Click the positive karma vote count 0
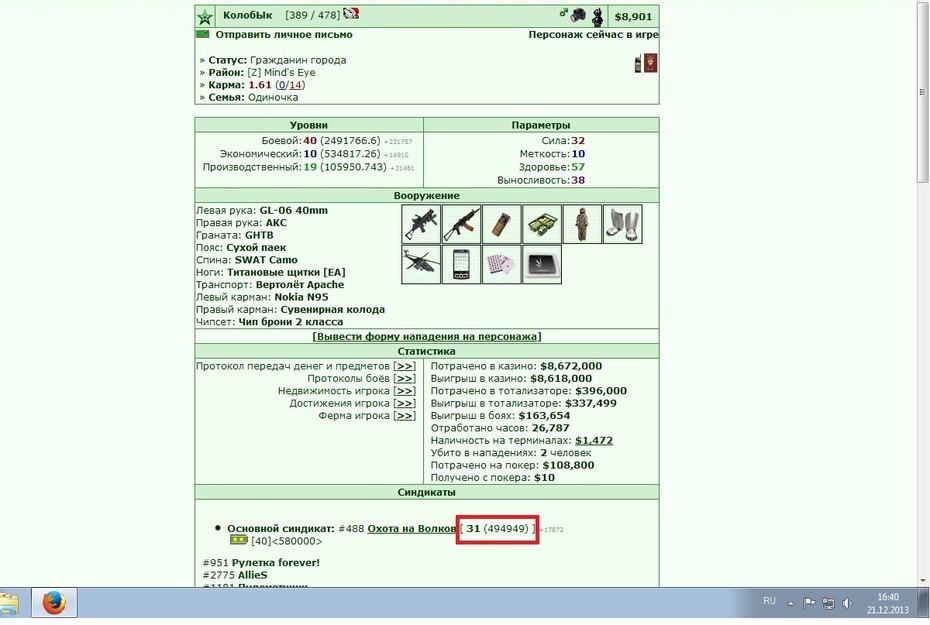Image resolution: width=930 pixels, height=625 pixels. pyautogui.click(x=282, y=85)
